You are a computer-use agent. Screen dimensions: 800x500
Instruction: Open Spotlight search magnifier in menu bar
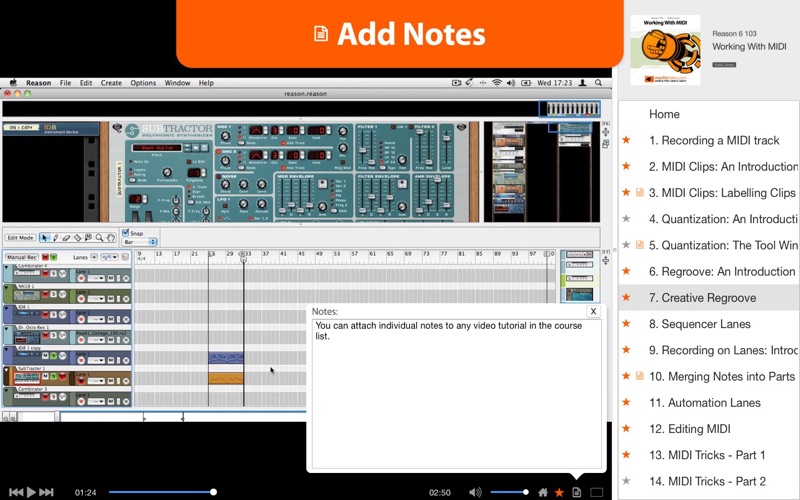(598, 83)
